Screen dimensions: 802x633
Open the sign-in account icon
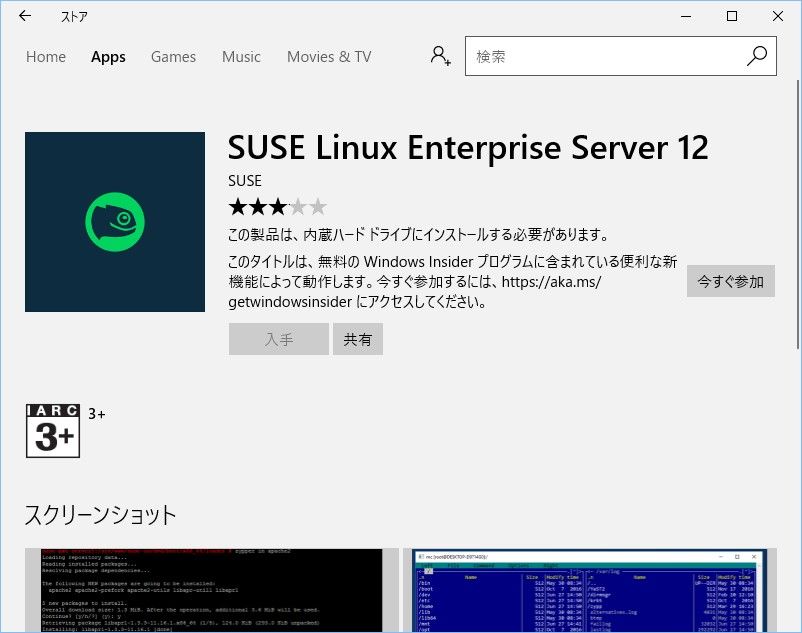coord(440,56)
